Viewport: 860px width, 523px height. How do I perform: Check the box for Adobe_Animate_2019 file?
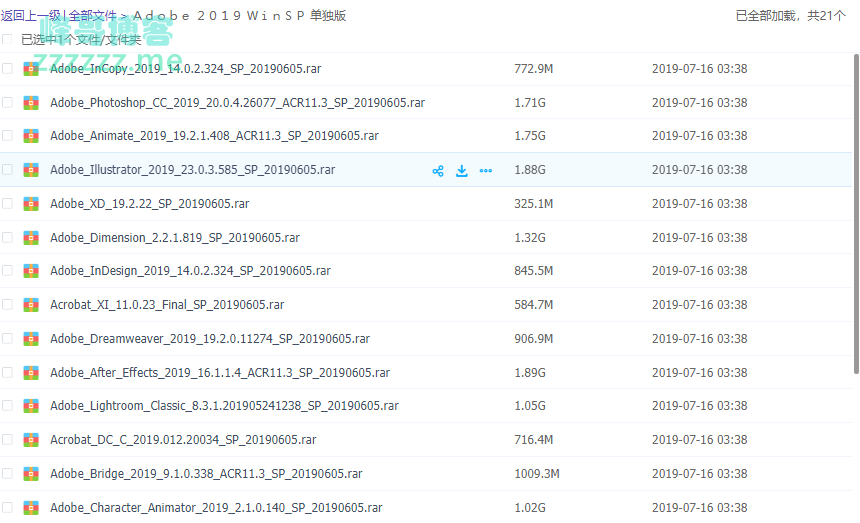pyautogui.click(x=8, y=136)
